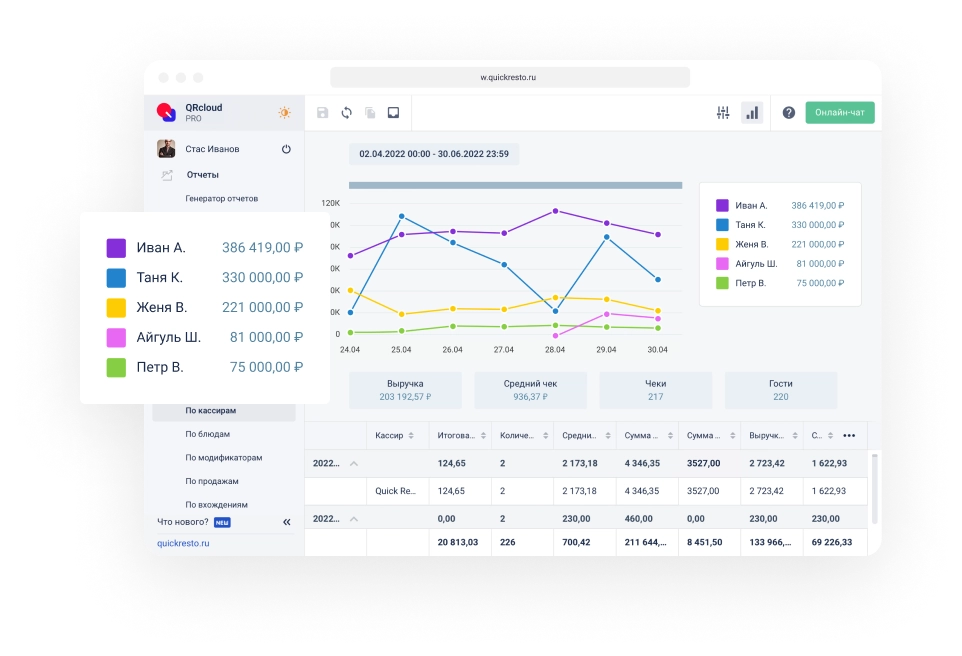Screen dimensions: 962x656
Task: Select По блюдам report in sidebar
Action: (x=207, y=434)
